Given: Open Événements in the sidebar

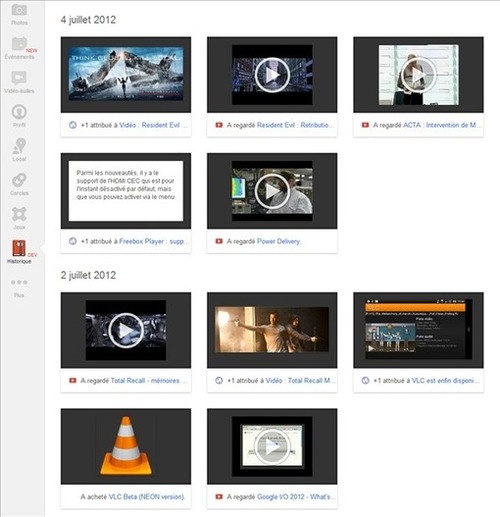Looking at the screenshot, I should 19,48.
